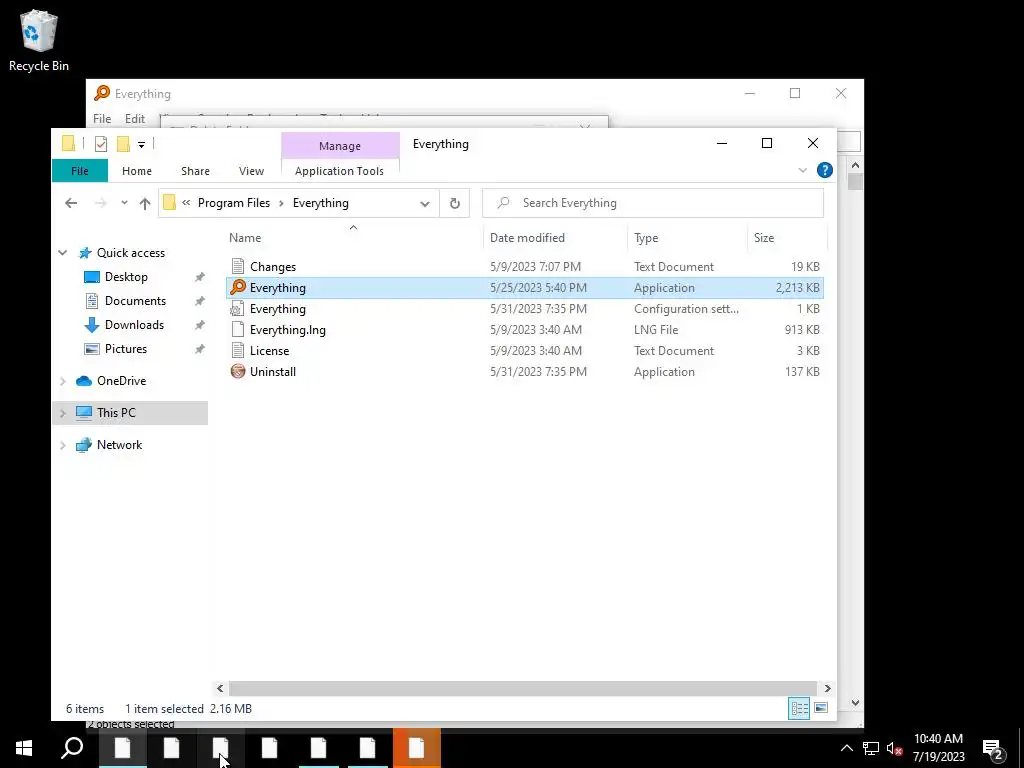Open File menu in the Everything window
1024x768 pixels.
click(x=102, y=118)
